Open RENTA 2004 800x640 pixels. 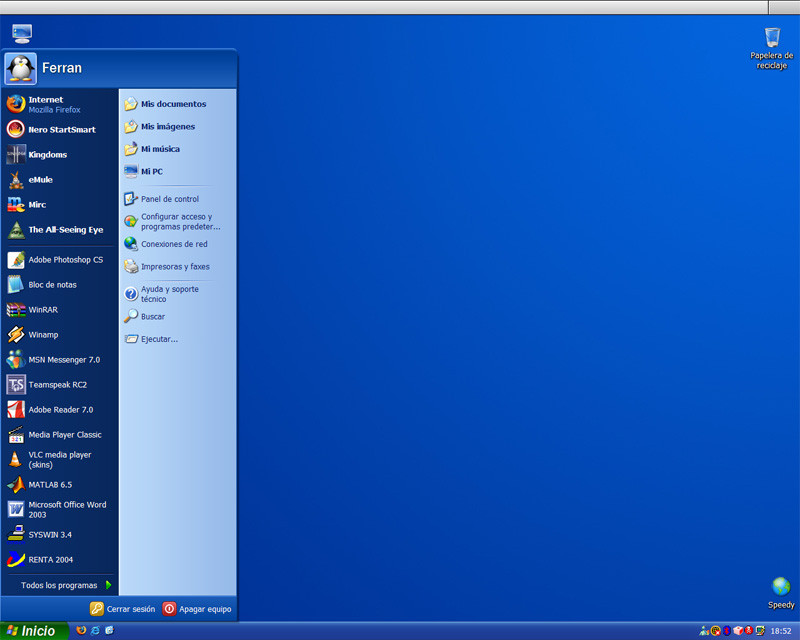click(x=59, y=559)
